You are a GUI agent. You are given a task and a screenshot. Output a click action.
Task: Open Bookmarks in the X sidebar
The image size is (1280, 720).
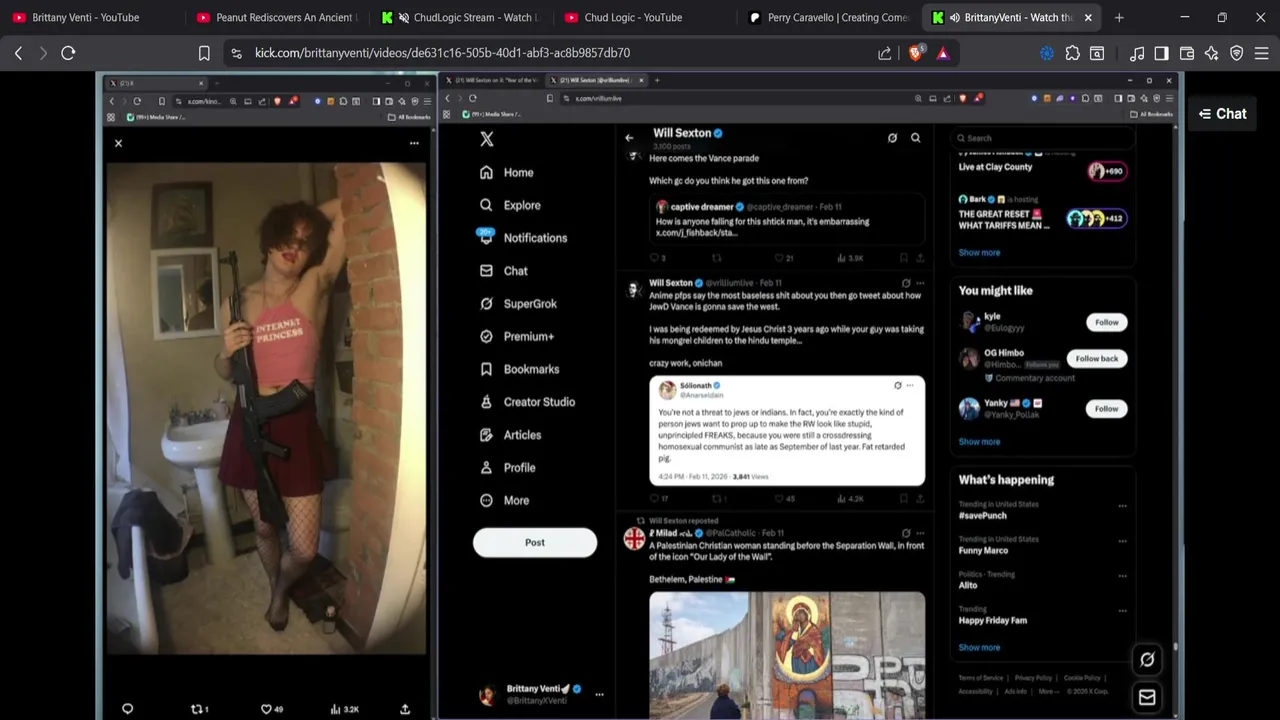coord(519,369)
